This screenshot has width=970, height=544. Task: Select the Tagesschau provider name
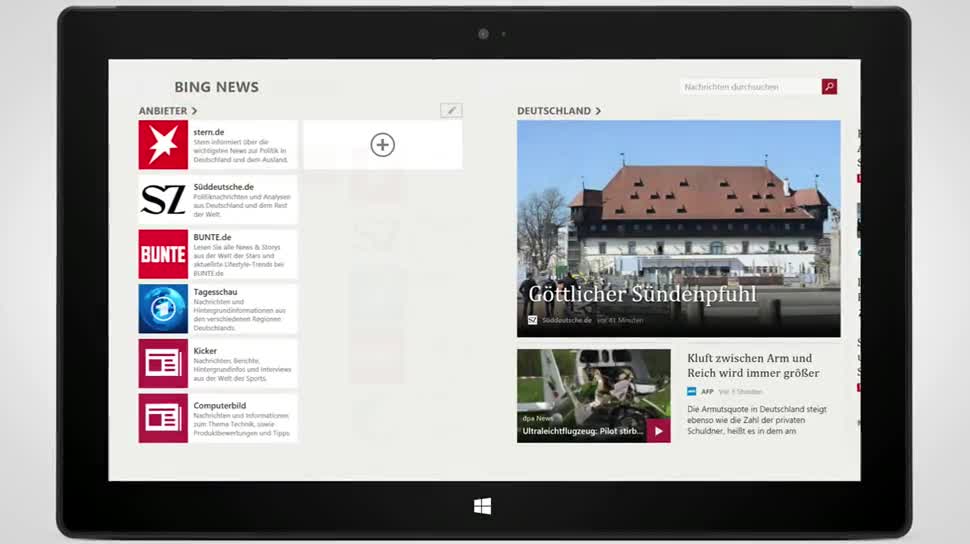pos(215,292)
